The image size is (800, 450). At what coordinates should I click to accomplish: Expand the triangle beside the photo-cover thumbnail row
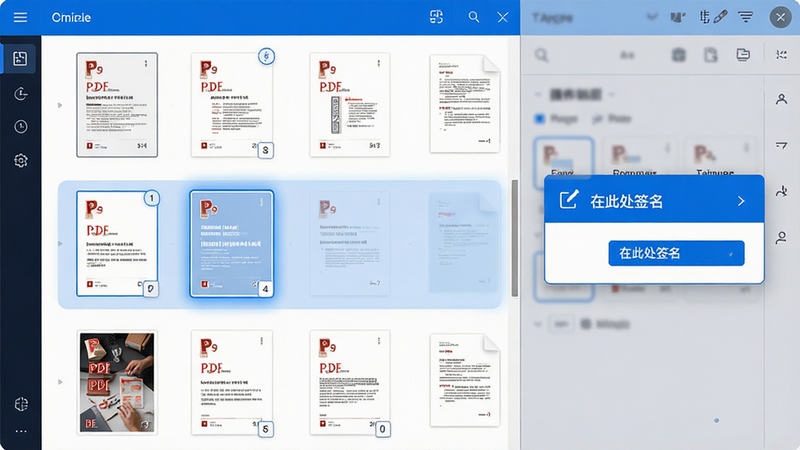pos(60,382)
